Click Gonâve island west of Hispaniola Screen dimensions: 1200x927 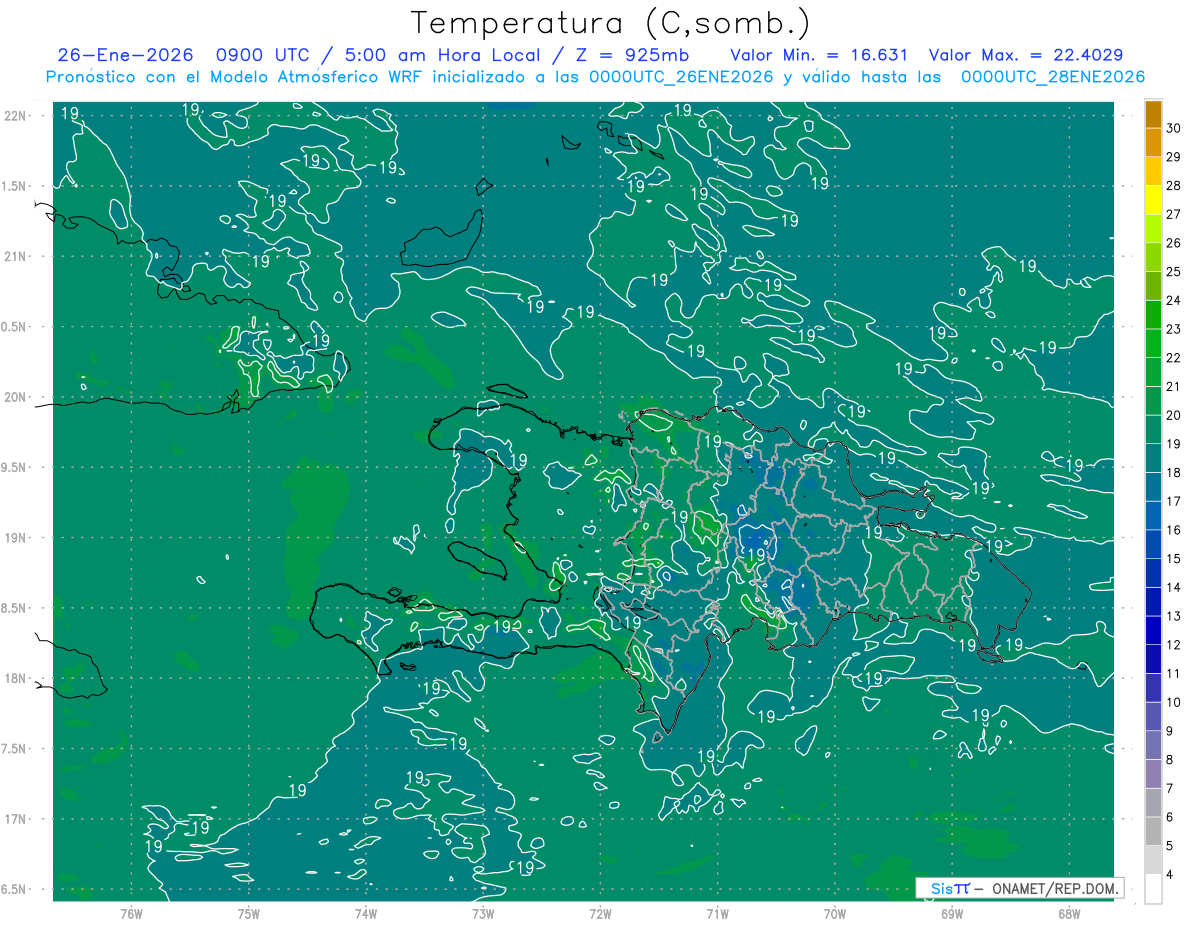[x=477, y=559]
